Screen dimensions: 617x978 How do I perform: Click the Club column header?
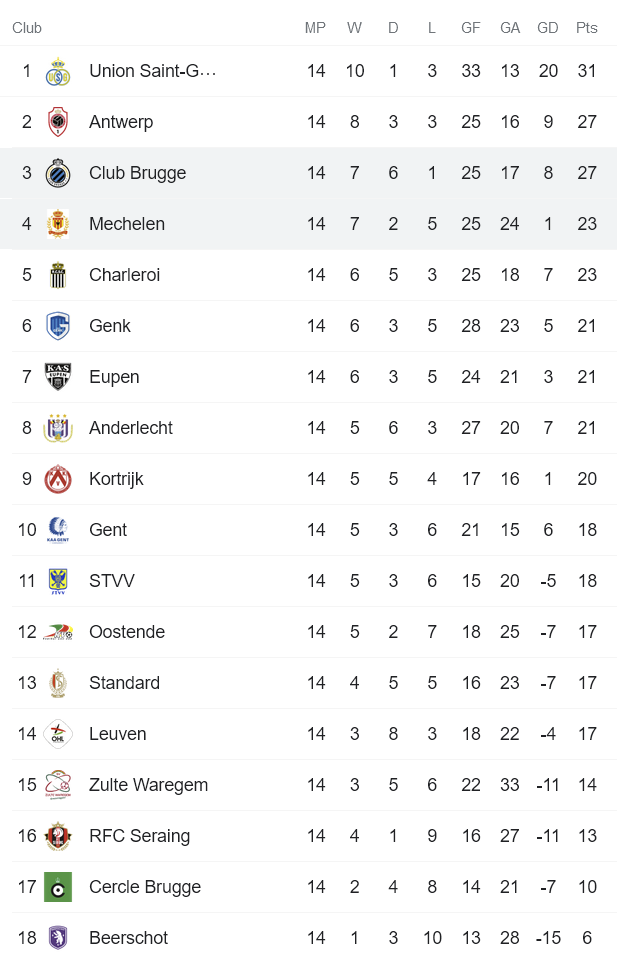(27, 28)
